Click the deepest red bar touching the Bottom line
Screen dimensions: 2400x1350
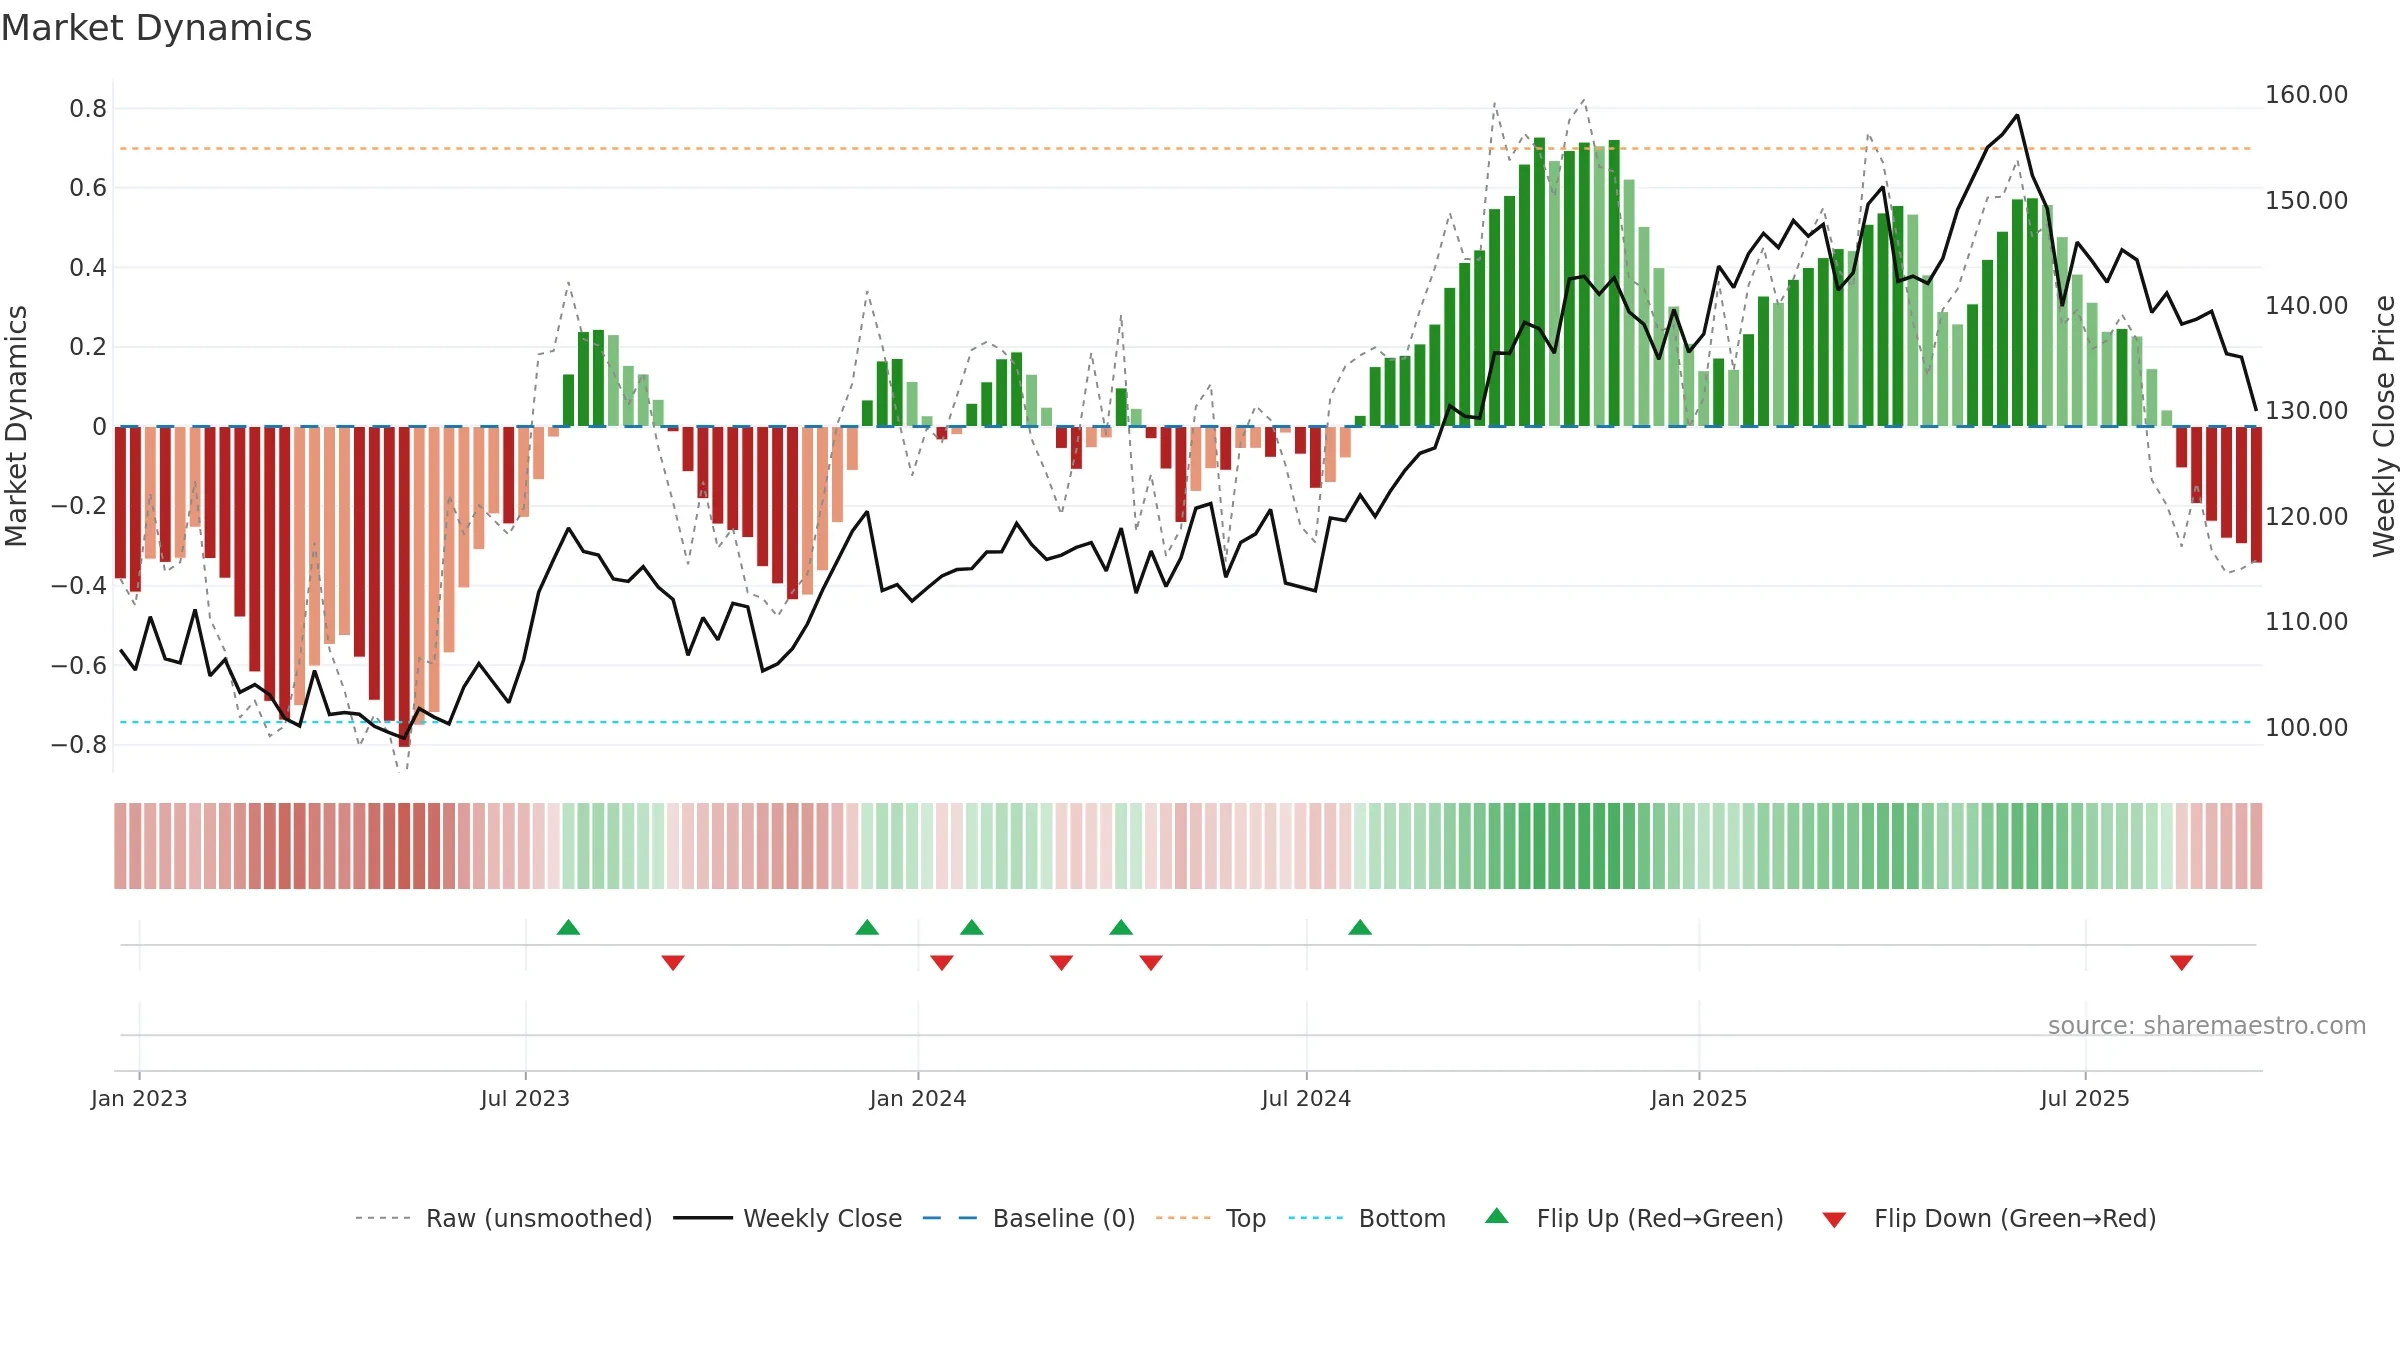coord(404,586)
